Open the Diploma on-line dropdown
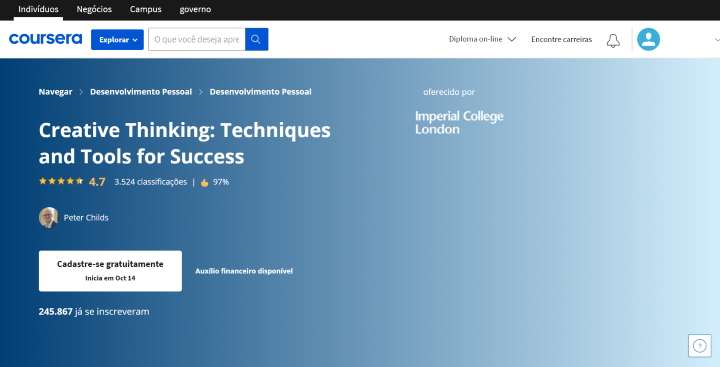Viewport: 720px width, 367px height. point(482,40)
